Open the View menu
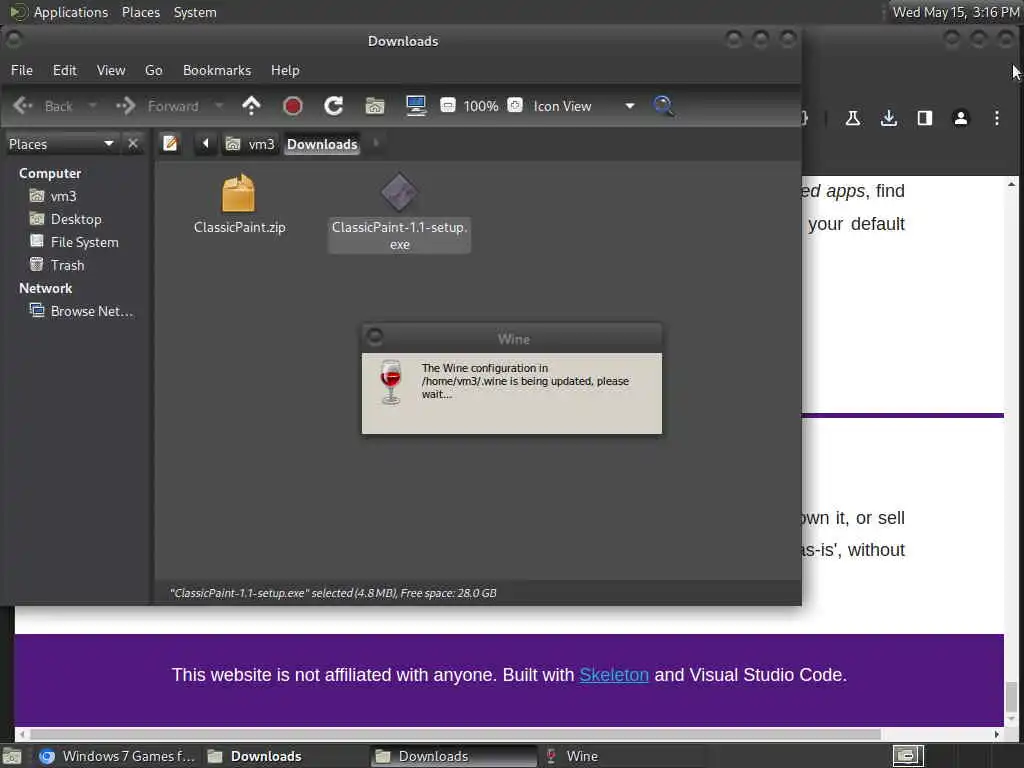1024x768 pixels. point(111,70)
